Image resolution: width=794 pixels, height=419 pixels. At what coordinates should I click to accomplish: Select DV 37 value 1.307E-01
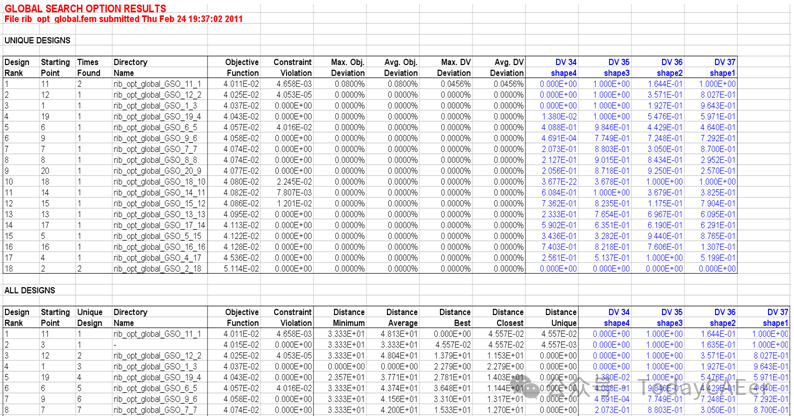(x=718, y=247)
